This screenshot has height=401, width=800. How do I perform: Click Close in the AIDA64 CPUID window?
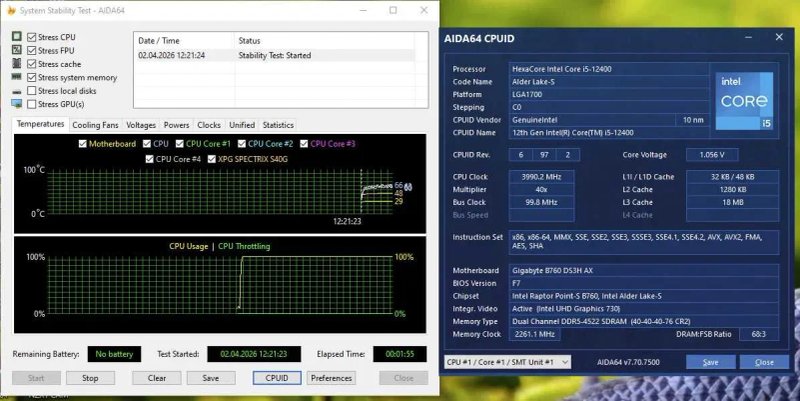[x=764, y=362]
